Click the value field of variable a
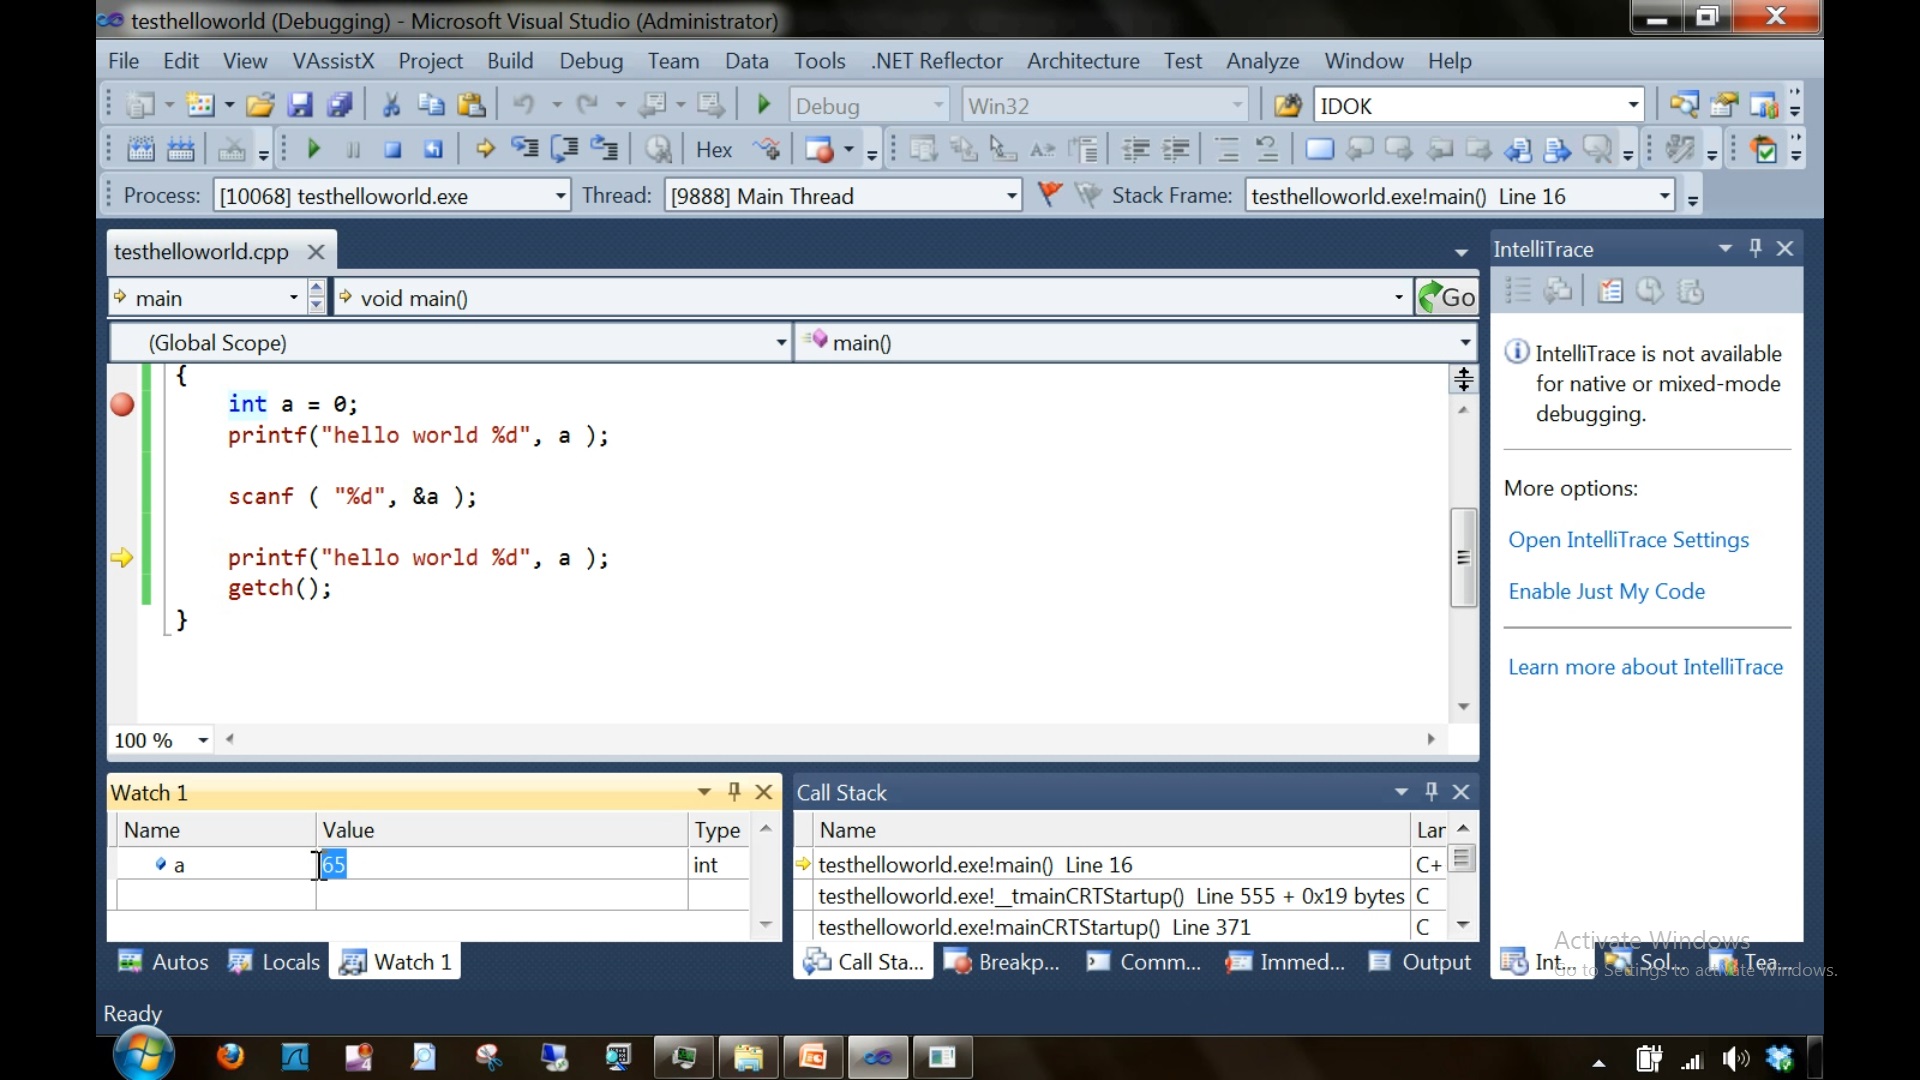This screenshot has height=1080, width=1920. (502, 865)
